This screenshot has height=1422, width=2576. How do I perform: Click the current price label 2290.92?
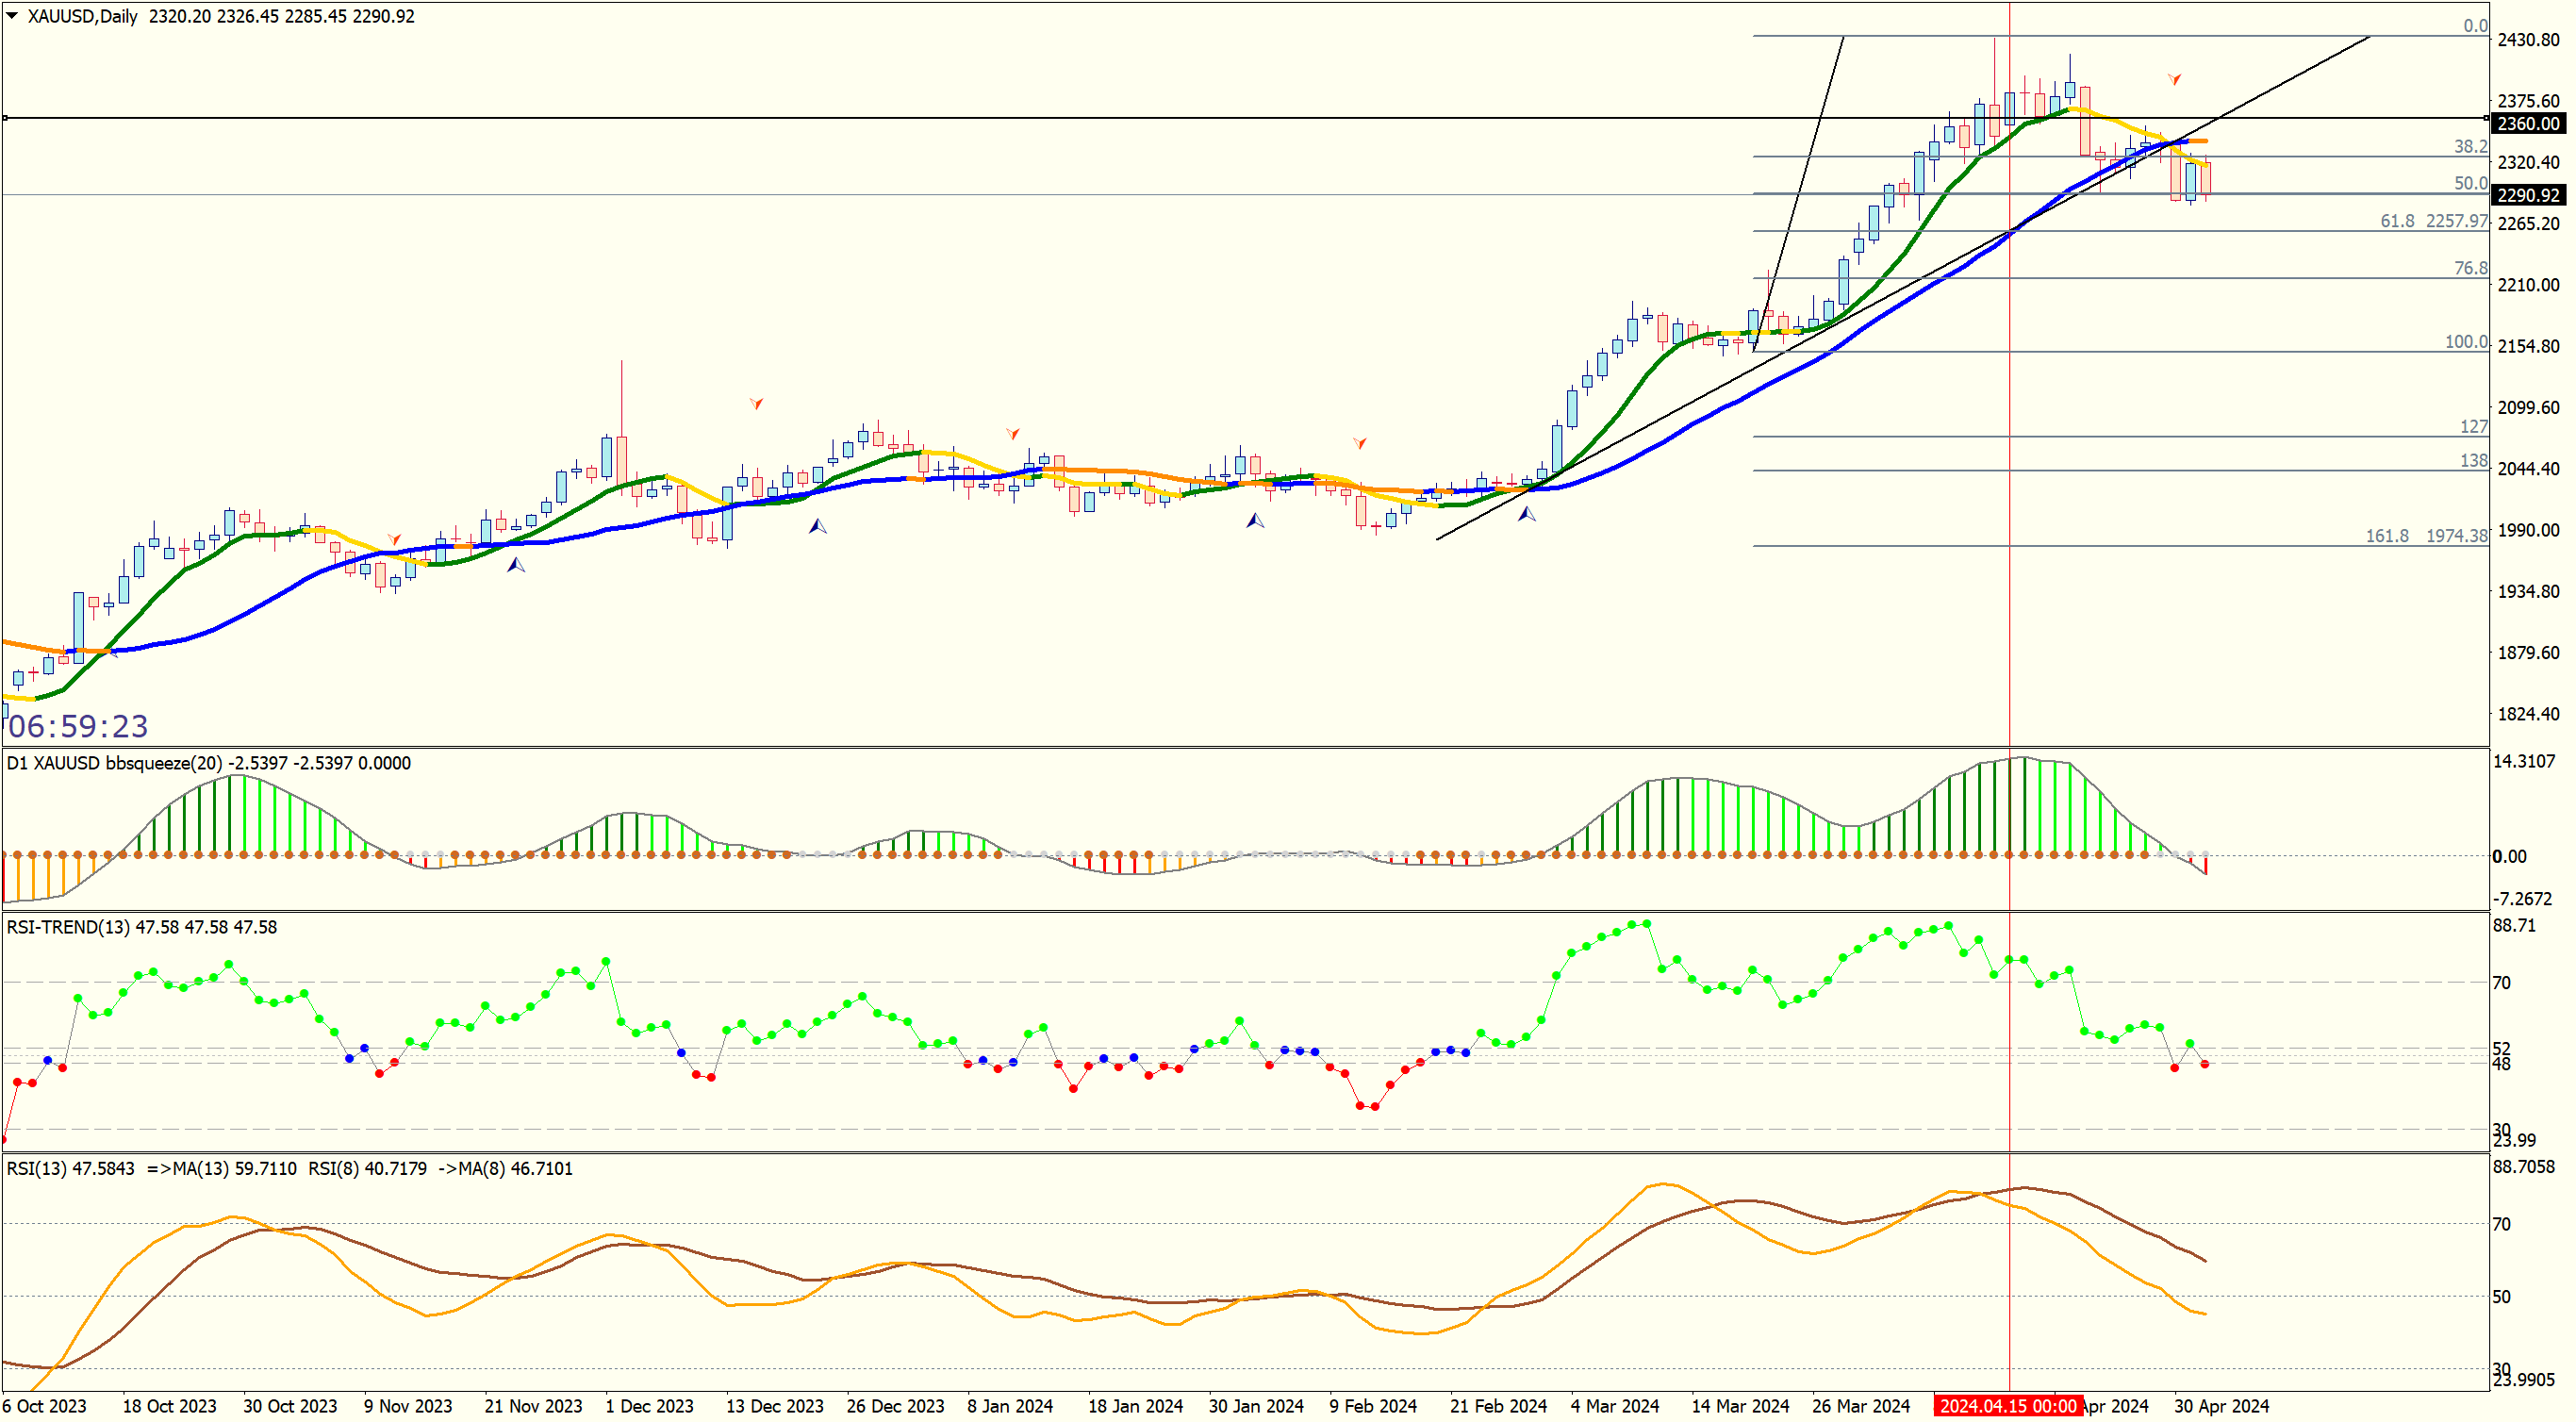coord(2528,195)
